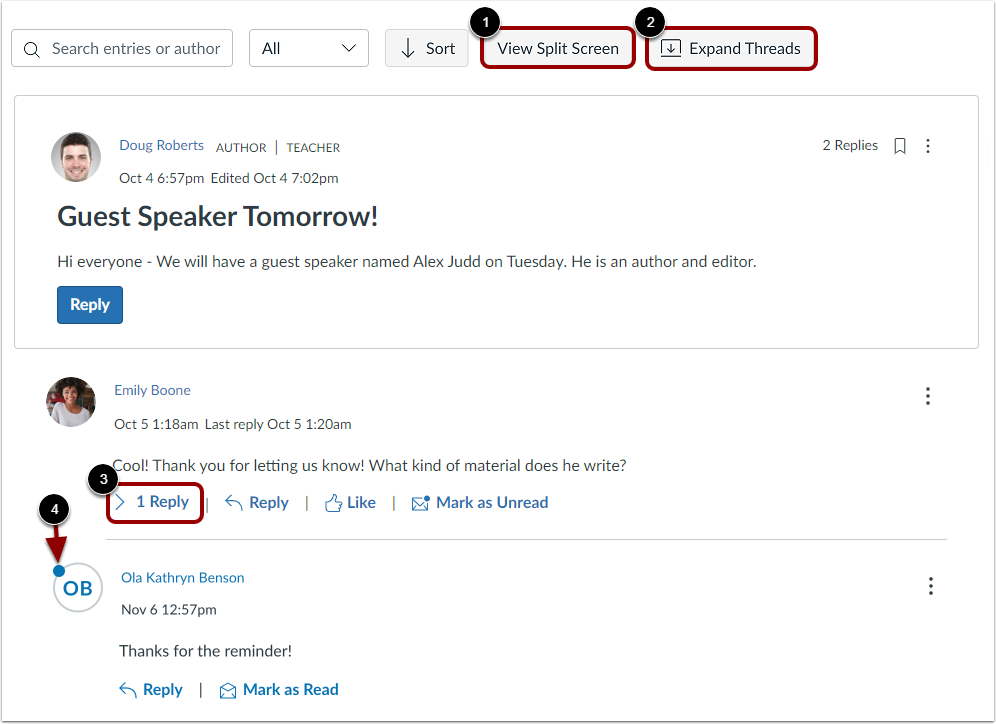Select View Split Screen
The width and height of the screenshot is (996, 724).
click(x=557, y=48)
